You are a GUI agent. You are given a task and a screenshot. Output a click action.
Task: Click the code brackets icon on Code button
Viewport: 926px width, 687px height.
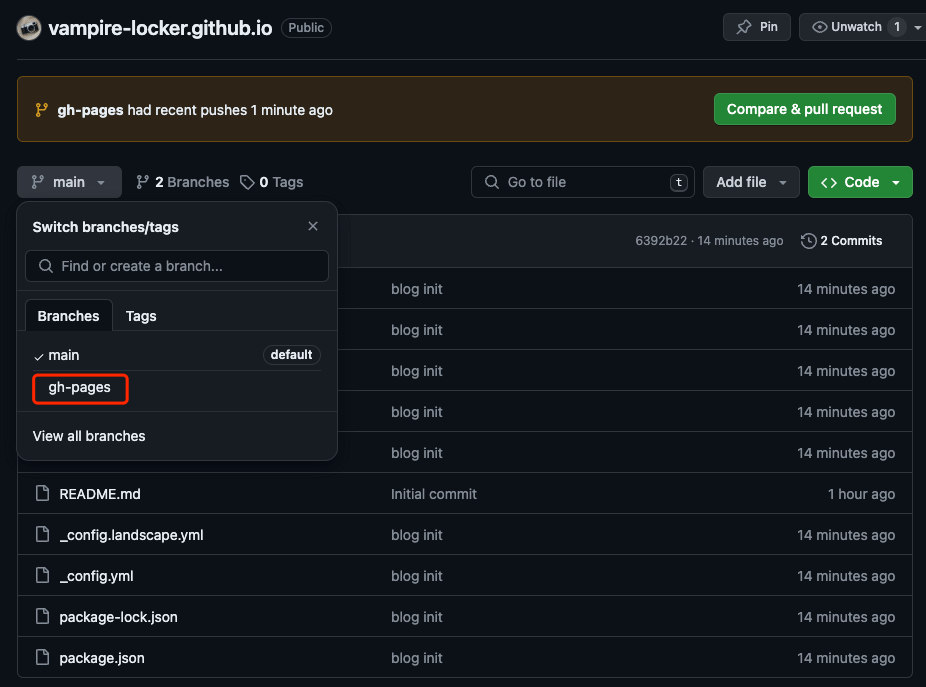[829, 183]
